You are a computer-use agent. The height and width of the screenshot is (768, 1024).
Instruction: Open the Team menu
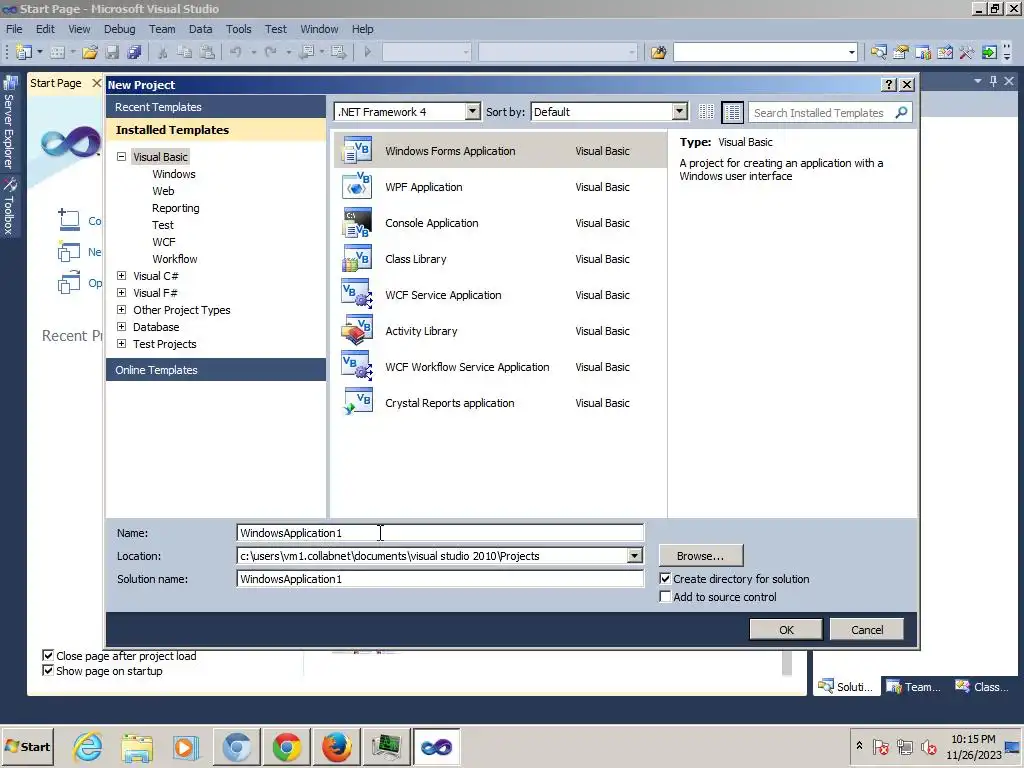162,29
